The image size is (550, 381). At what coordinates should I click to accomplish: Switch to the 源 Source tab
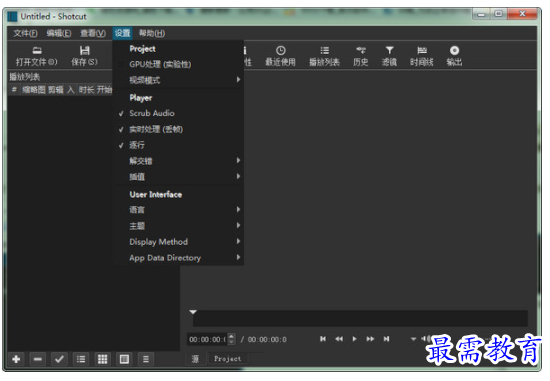pyautogui.click(x=195, y=359)
